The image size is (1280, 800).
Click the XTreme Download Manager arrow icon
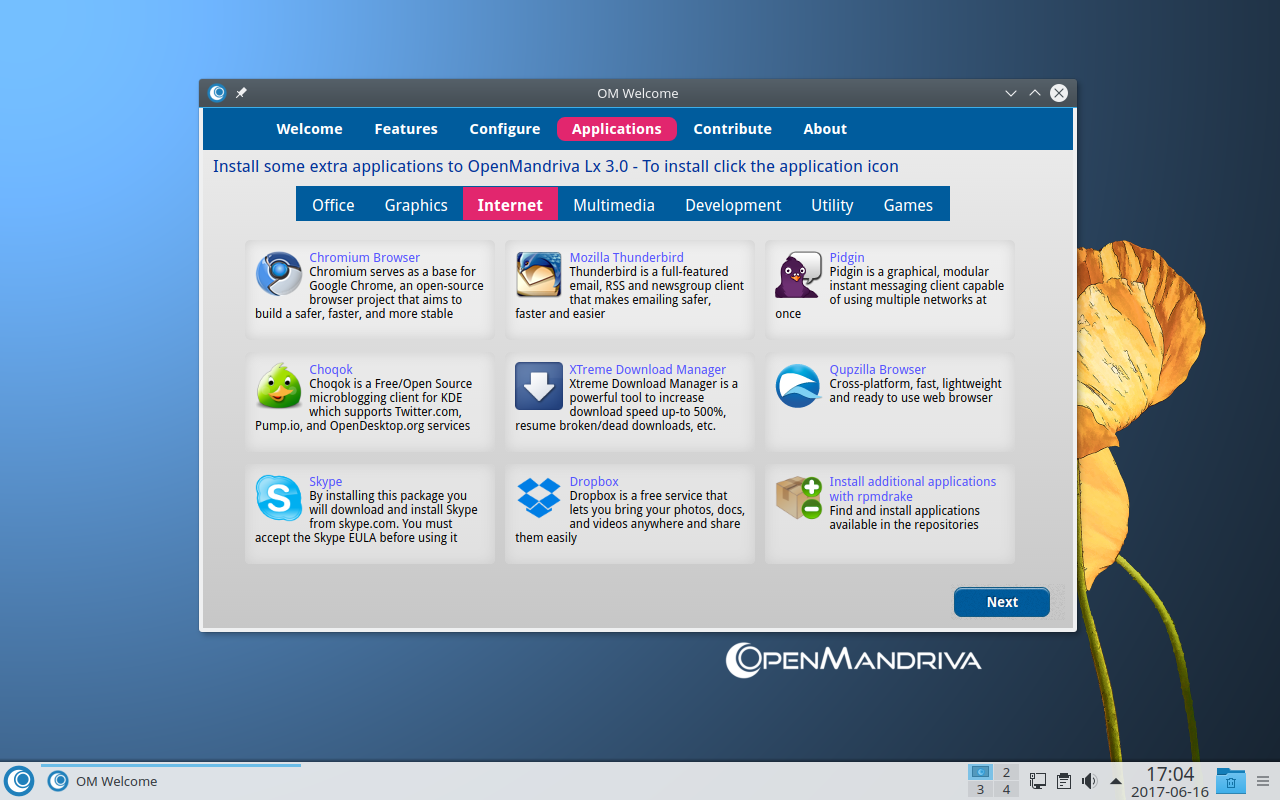point(538,386)
